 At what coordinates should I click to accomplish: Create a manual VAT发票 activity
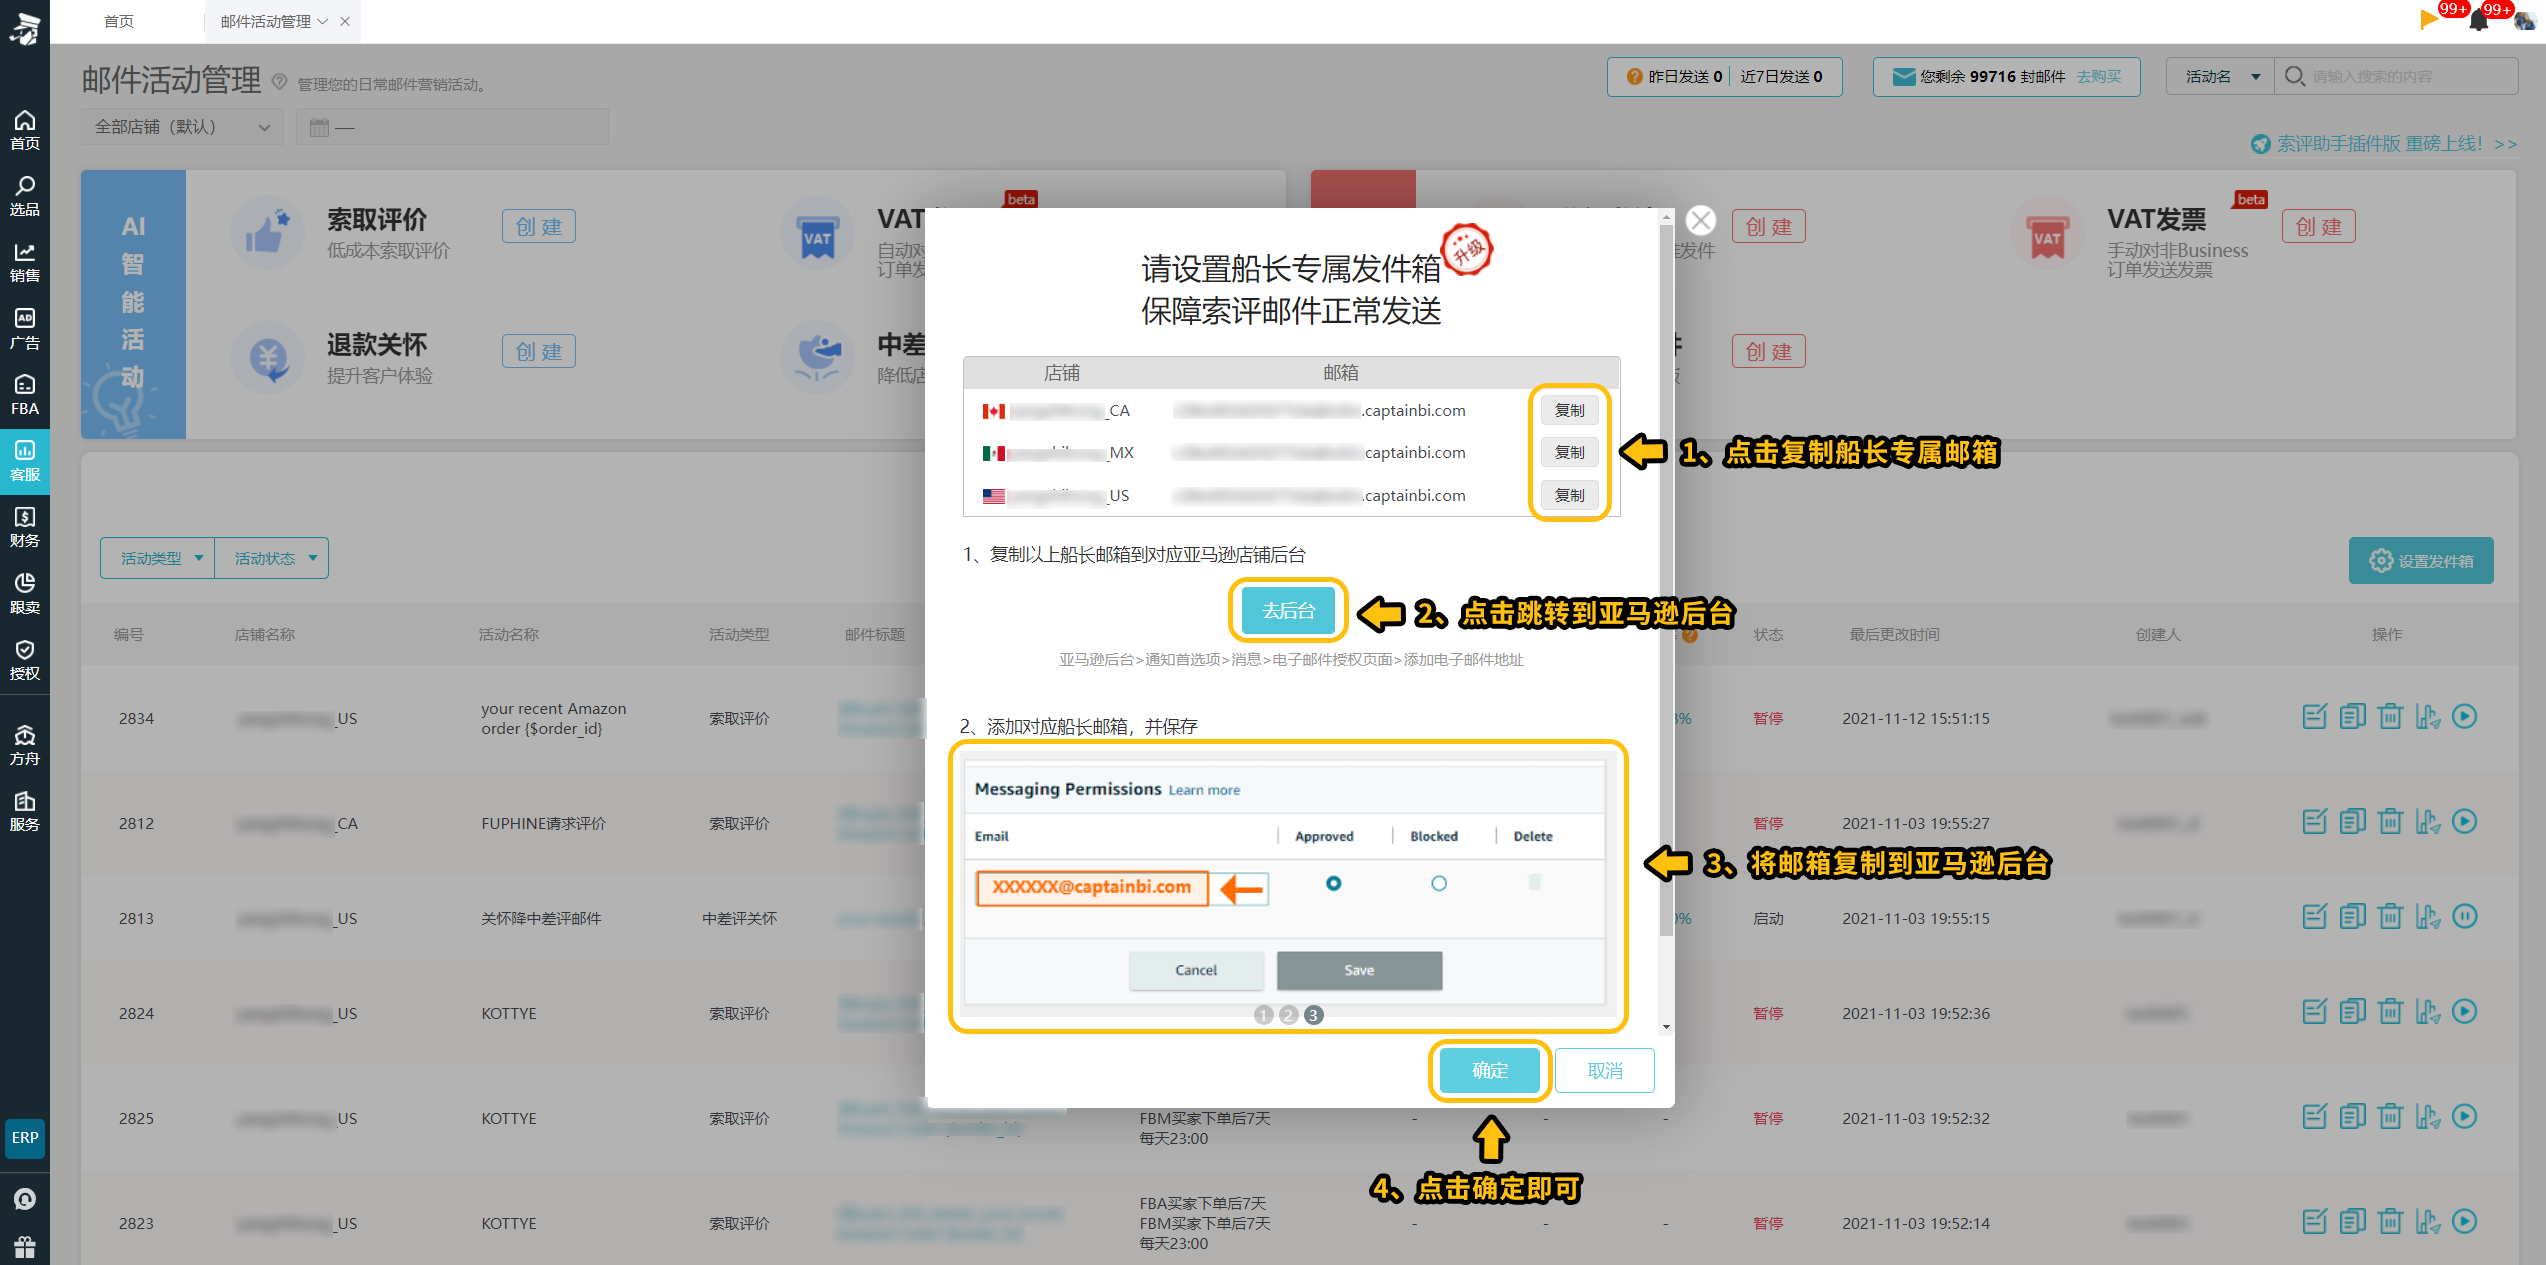coord(2318,226)
